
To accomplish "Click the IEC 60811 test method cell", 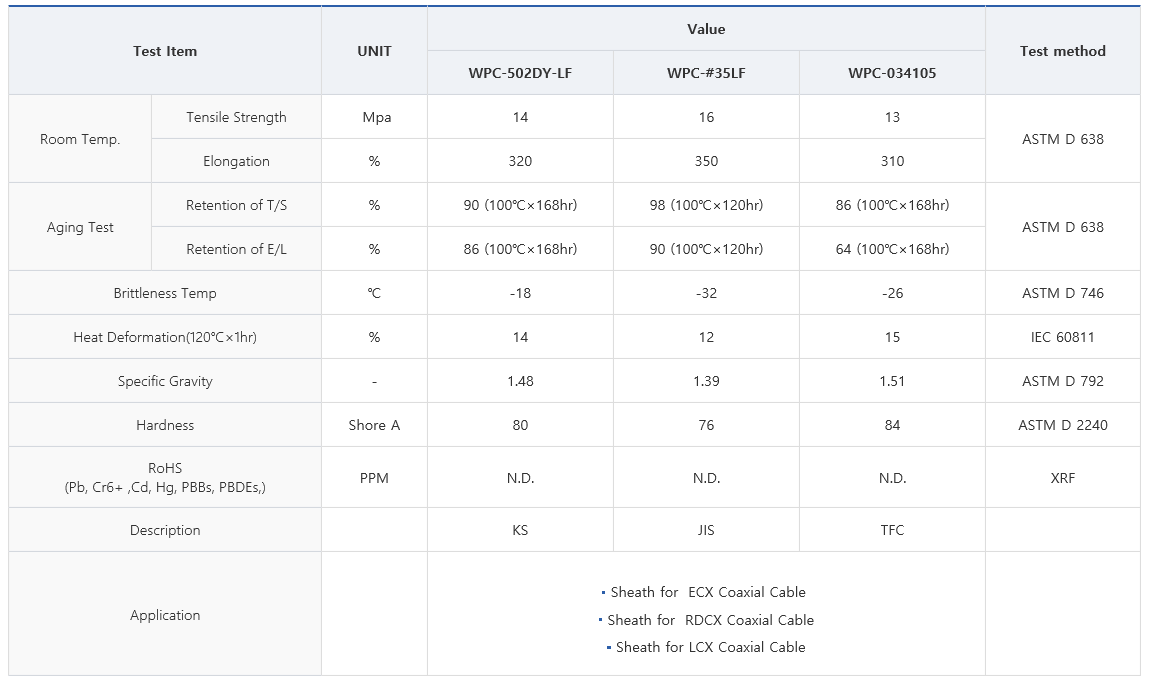I will (1063, 337).
